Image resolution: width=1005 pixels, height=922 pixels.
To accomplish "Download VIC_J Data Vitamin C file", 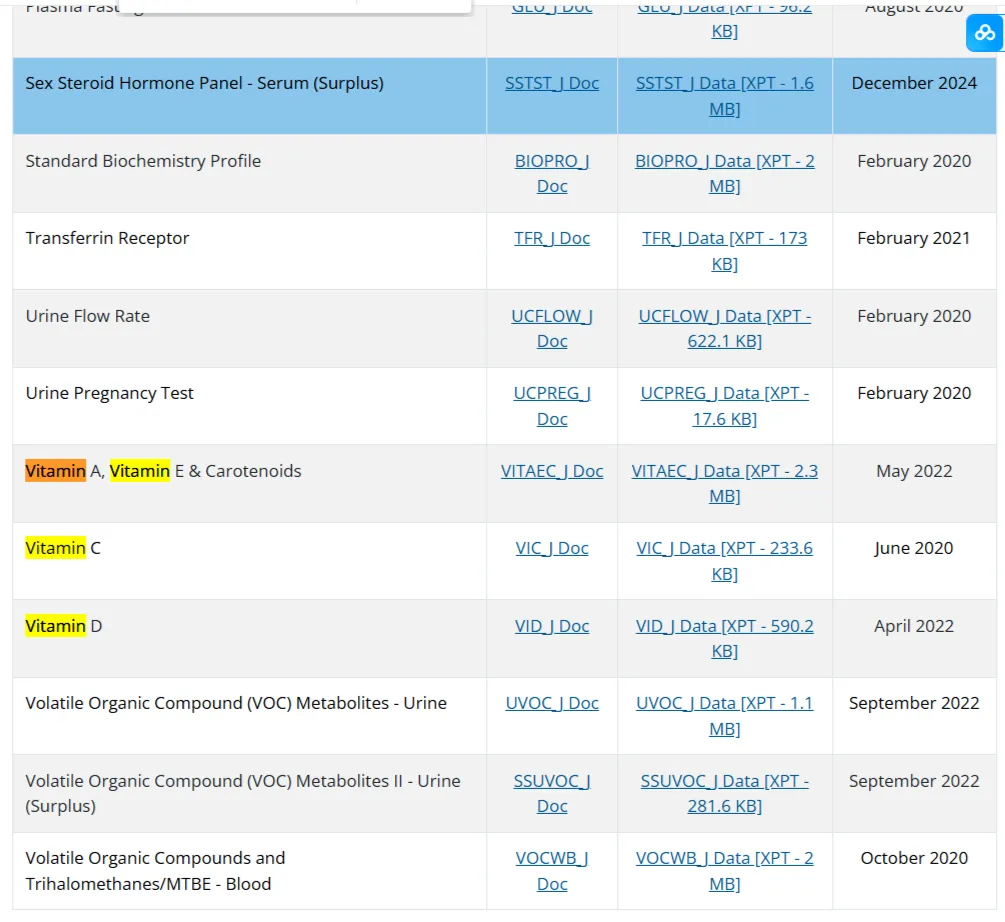I will coord(724,561).
